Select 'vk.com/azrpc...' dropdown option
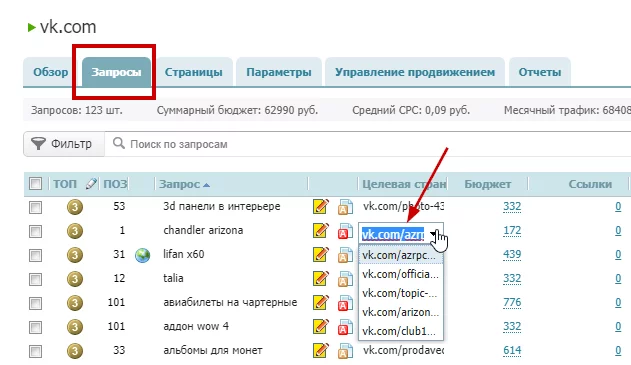This screenshot has height=365, width=631. [401, 255]
